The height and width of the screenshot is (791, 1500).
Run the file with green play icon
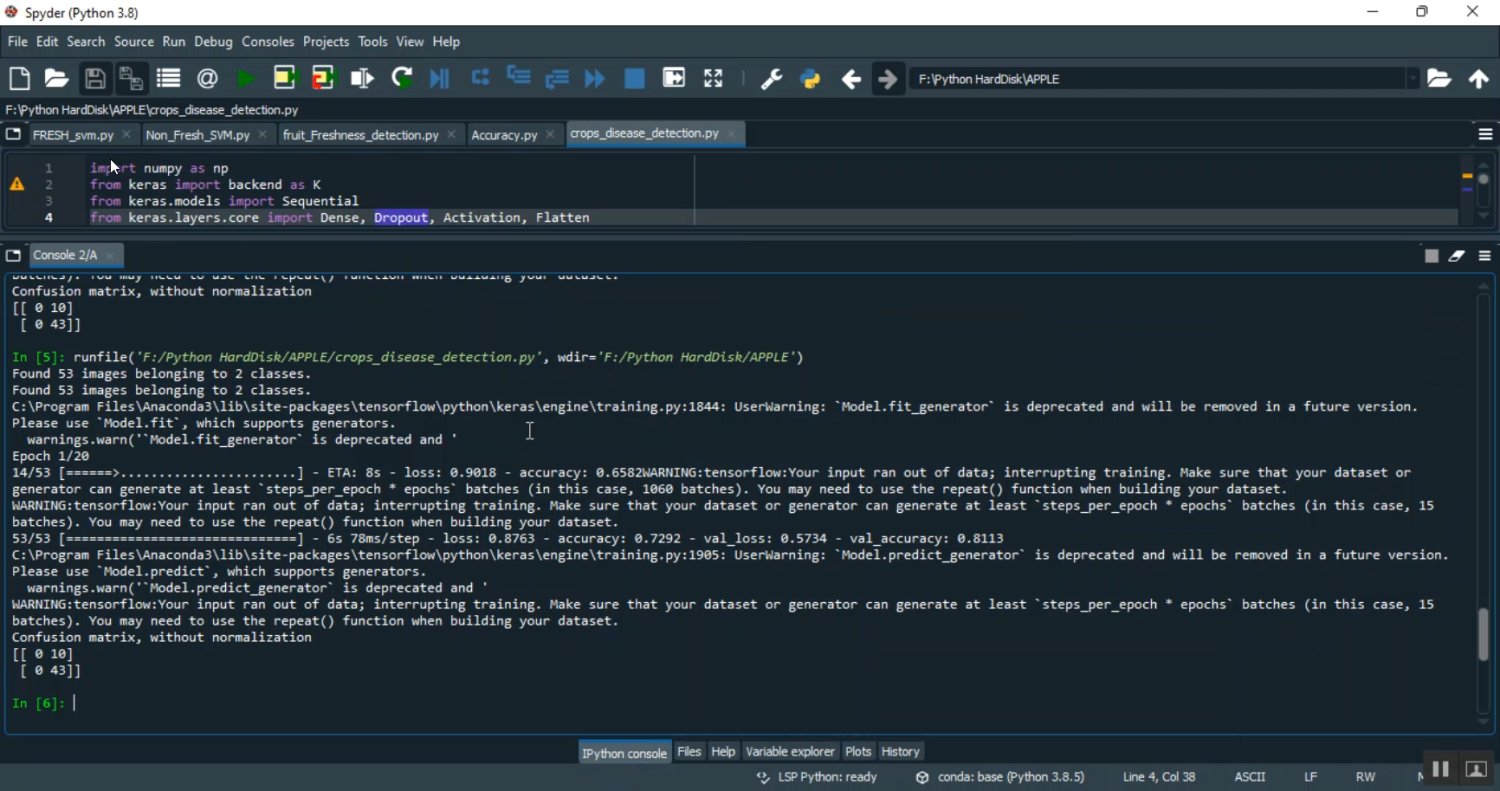[x=246, y=78]
